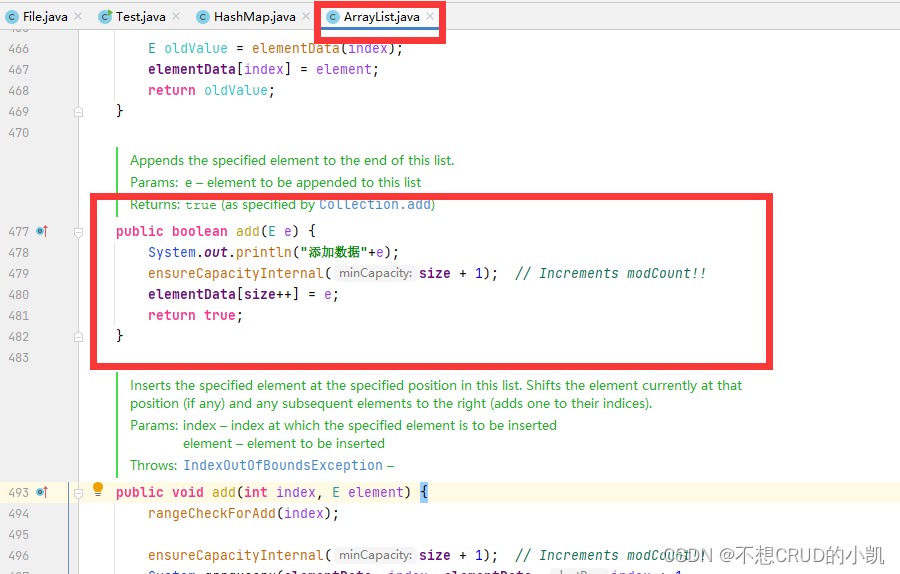The height and width of the screenshot is (574, 900).
Task: Click the 'Appends the specified element' doc text
Action: pyautogui.click(x=292, y=160)
